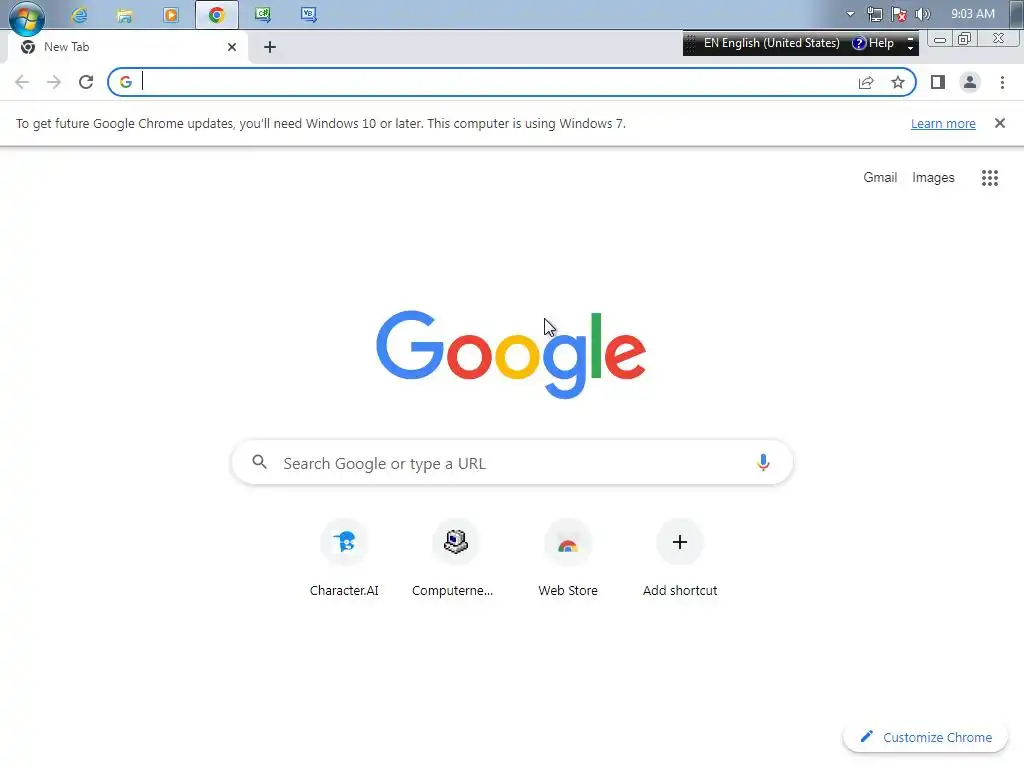The height and width of the screenshot is (768, 1024).
Task: Open a new tab with plus button
Action: click(270, 47)
